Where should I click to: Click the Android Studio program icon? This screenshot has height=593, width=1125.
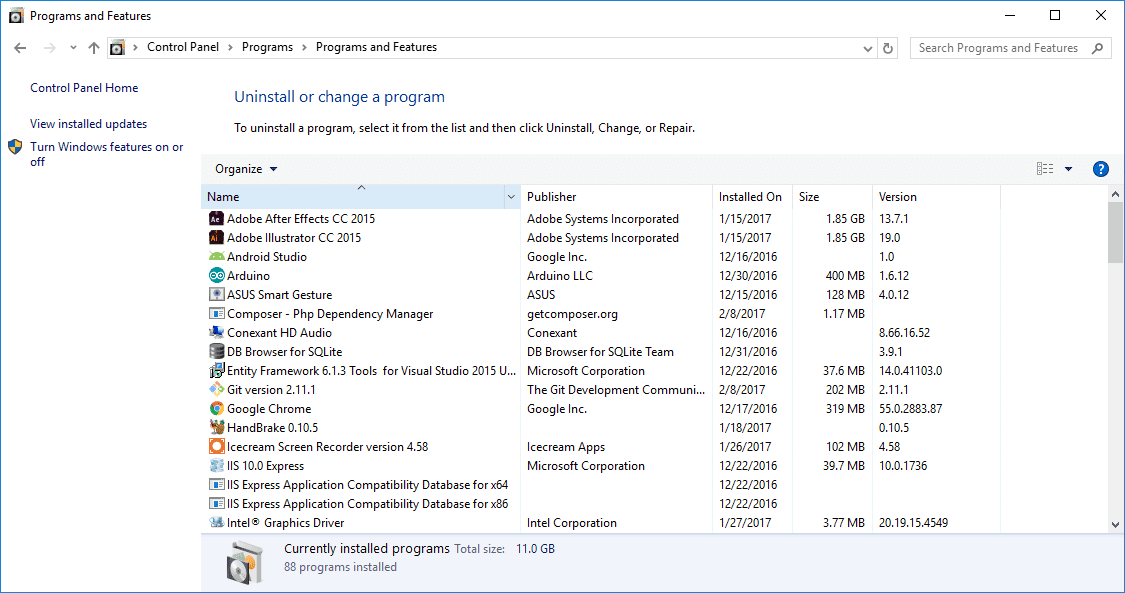coord(216,257)
